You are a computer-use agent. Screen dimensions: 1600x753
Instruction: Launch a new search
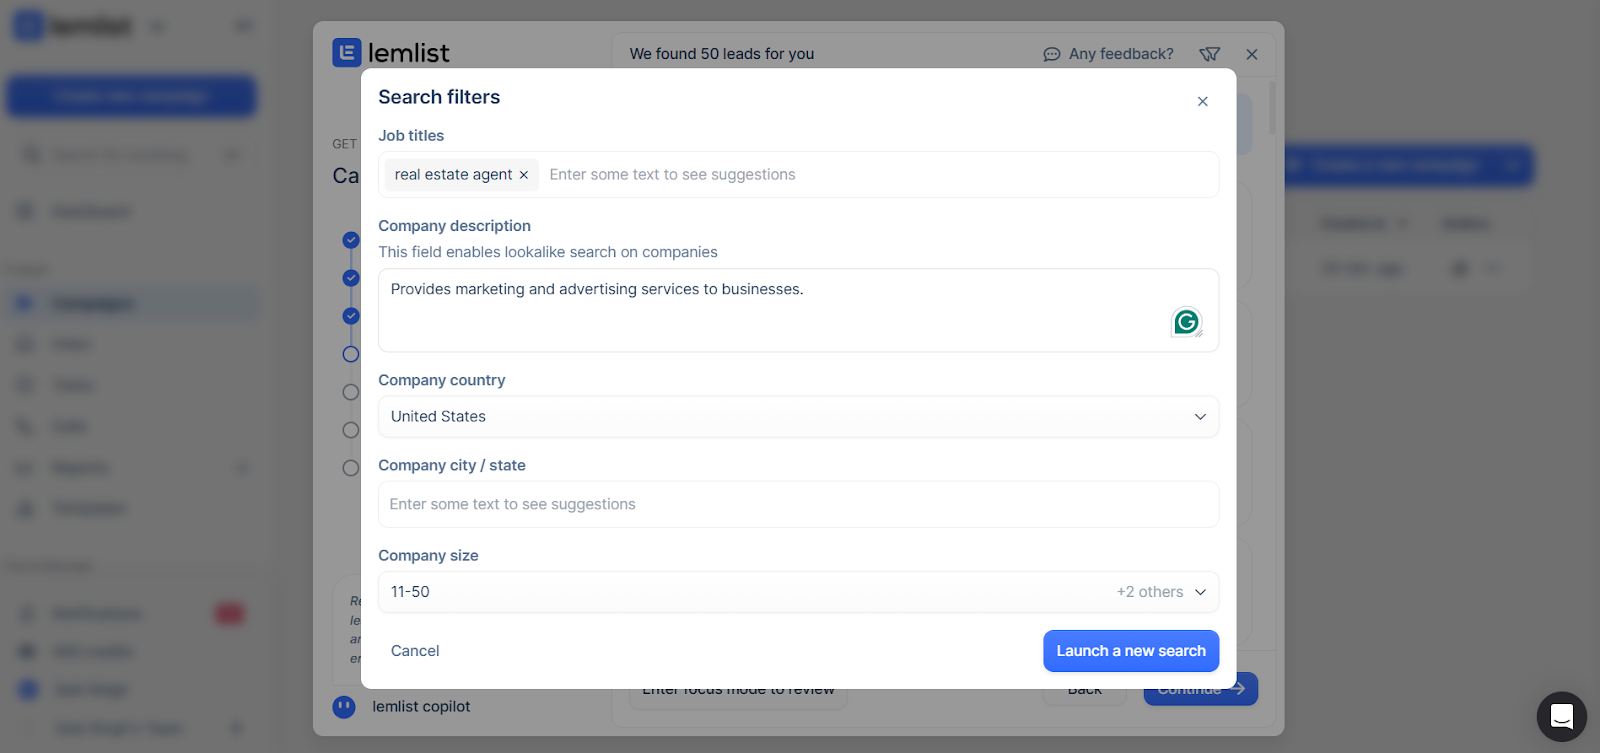(x=1131, y=651)
